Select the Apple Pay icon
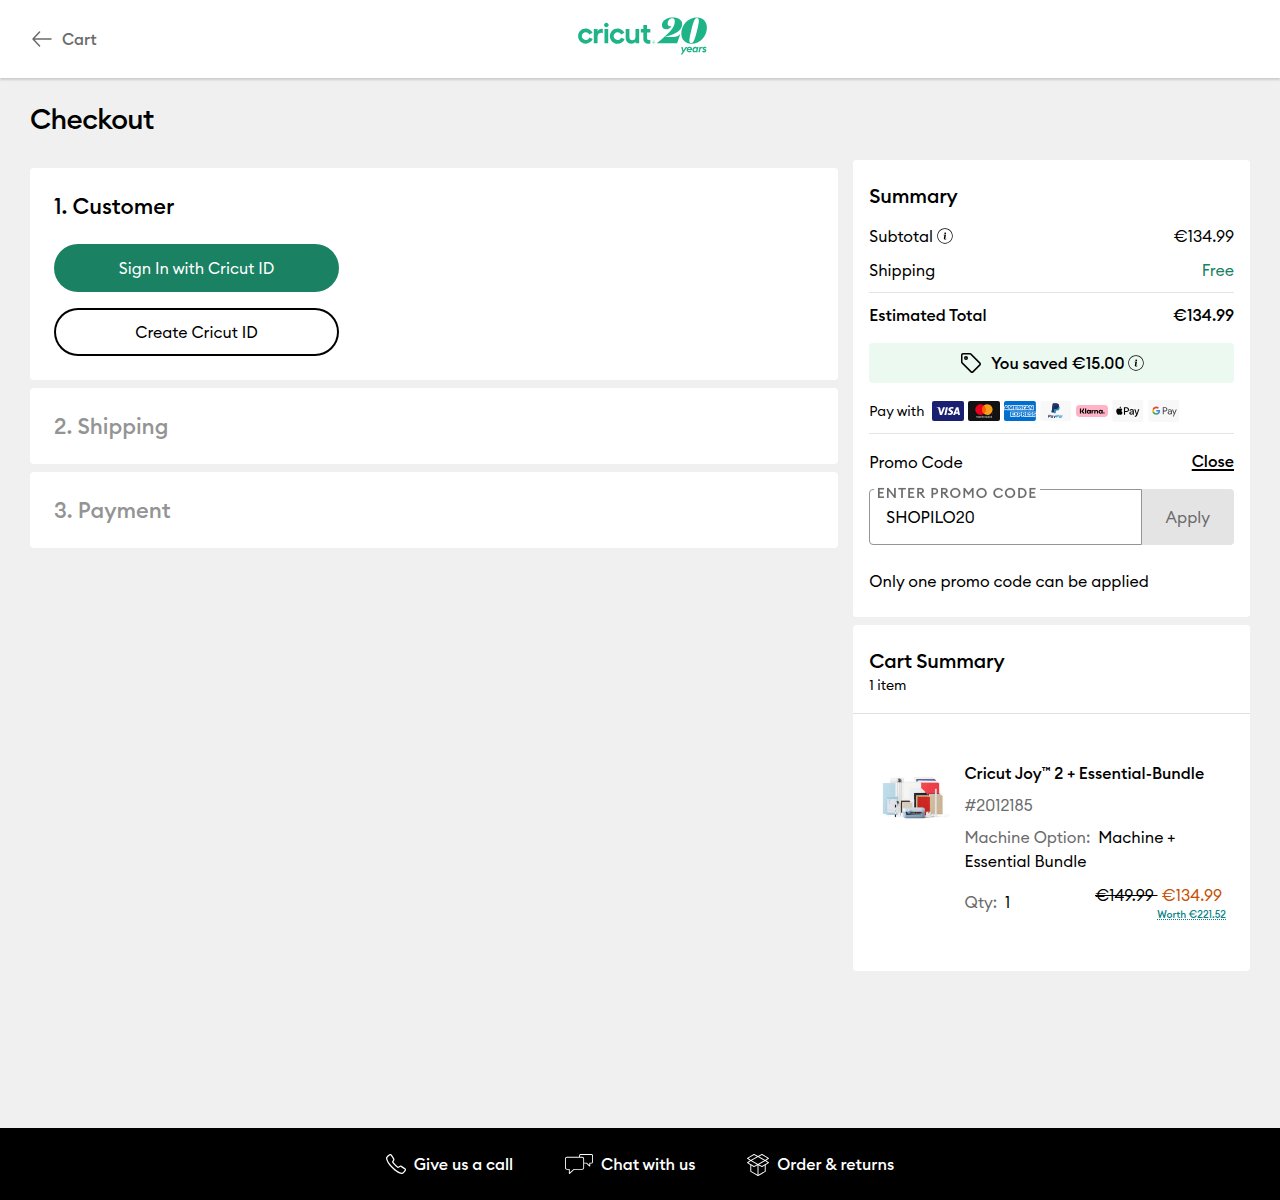The image size is (1280, 1200). (x=1128, y=411)
